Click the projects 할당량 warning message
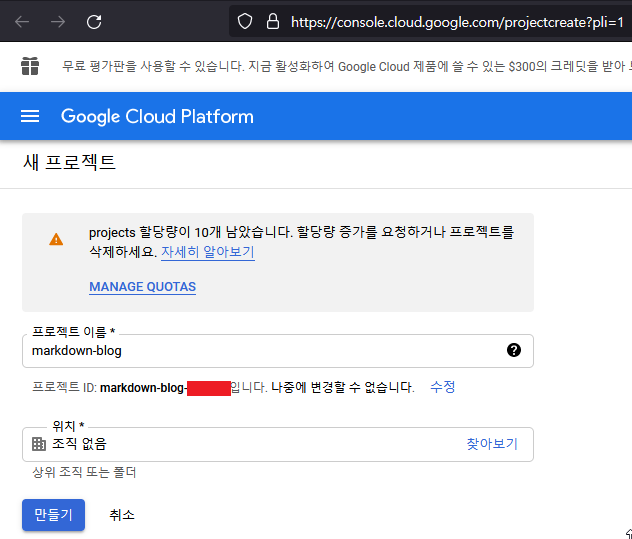This screenshot has height=539, width=632. [x=301, y=242]
